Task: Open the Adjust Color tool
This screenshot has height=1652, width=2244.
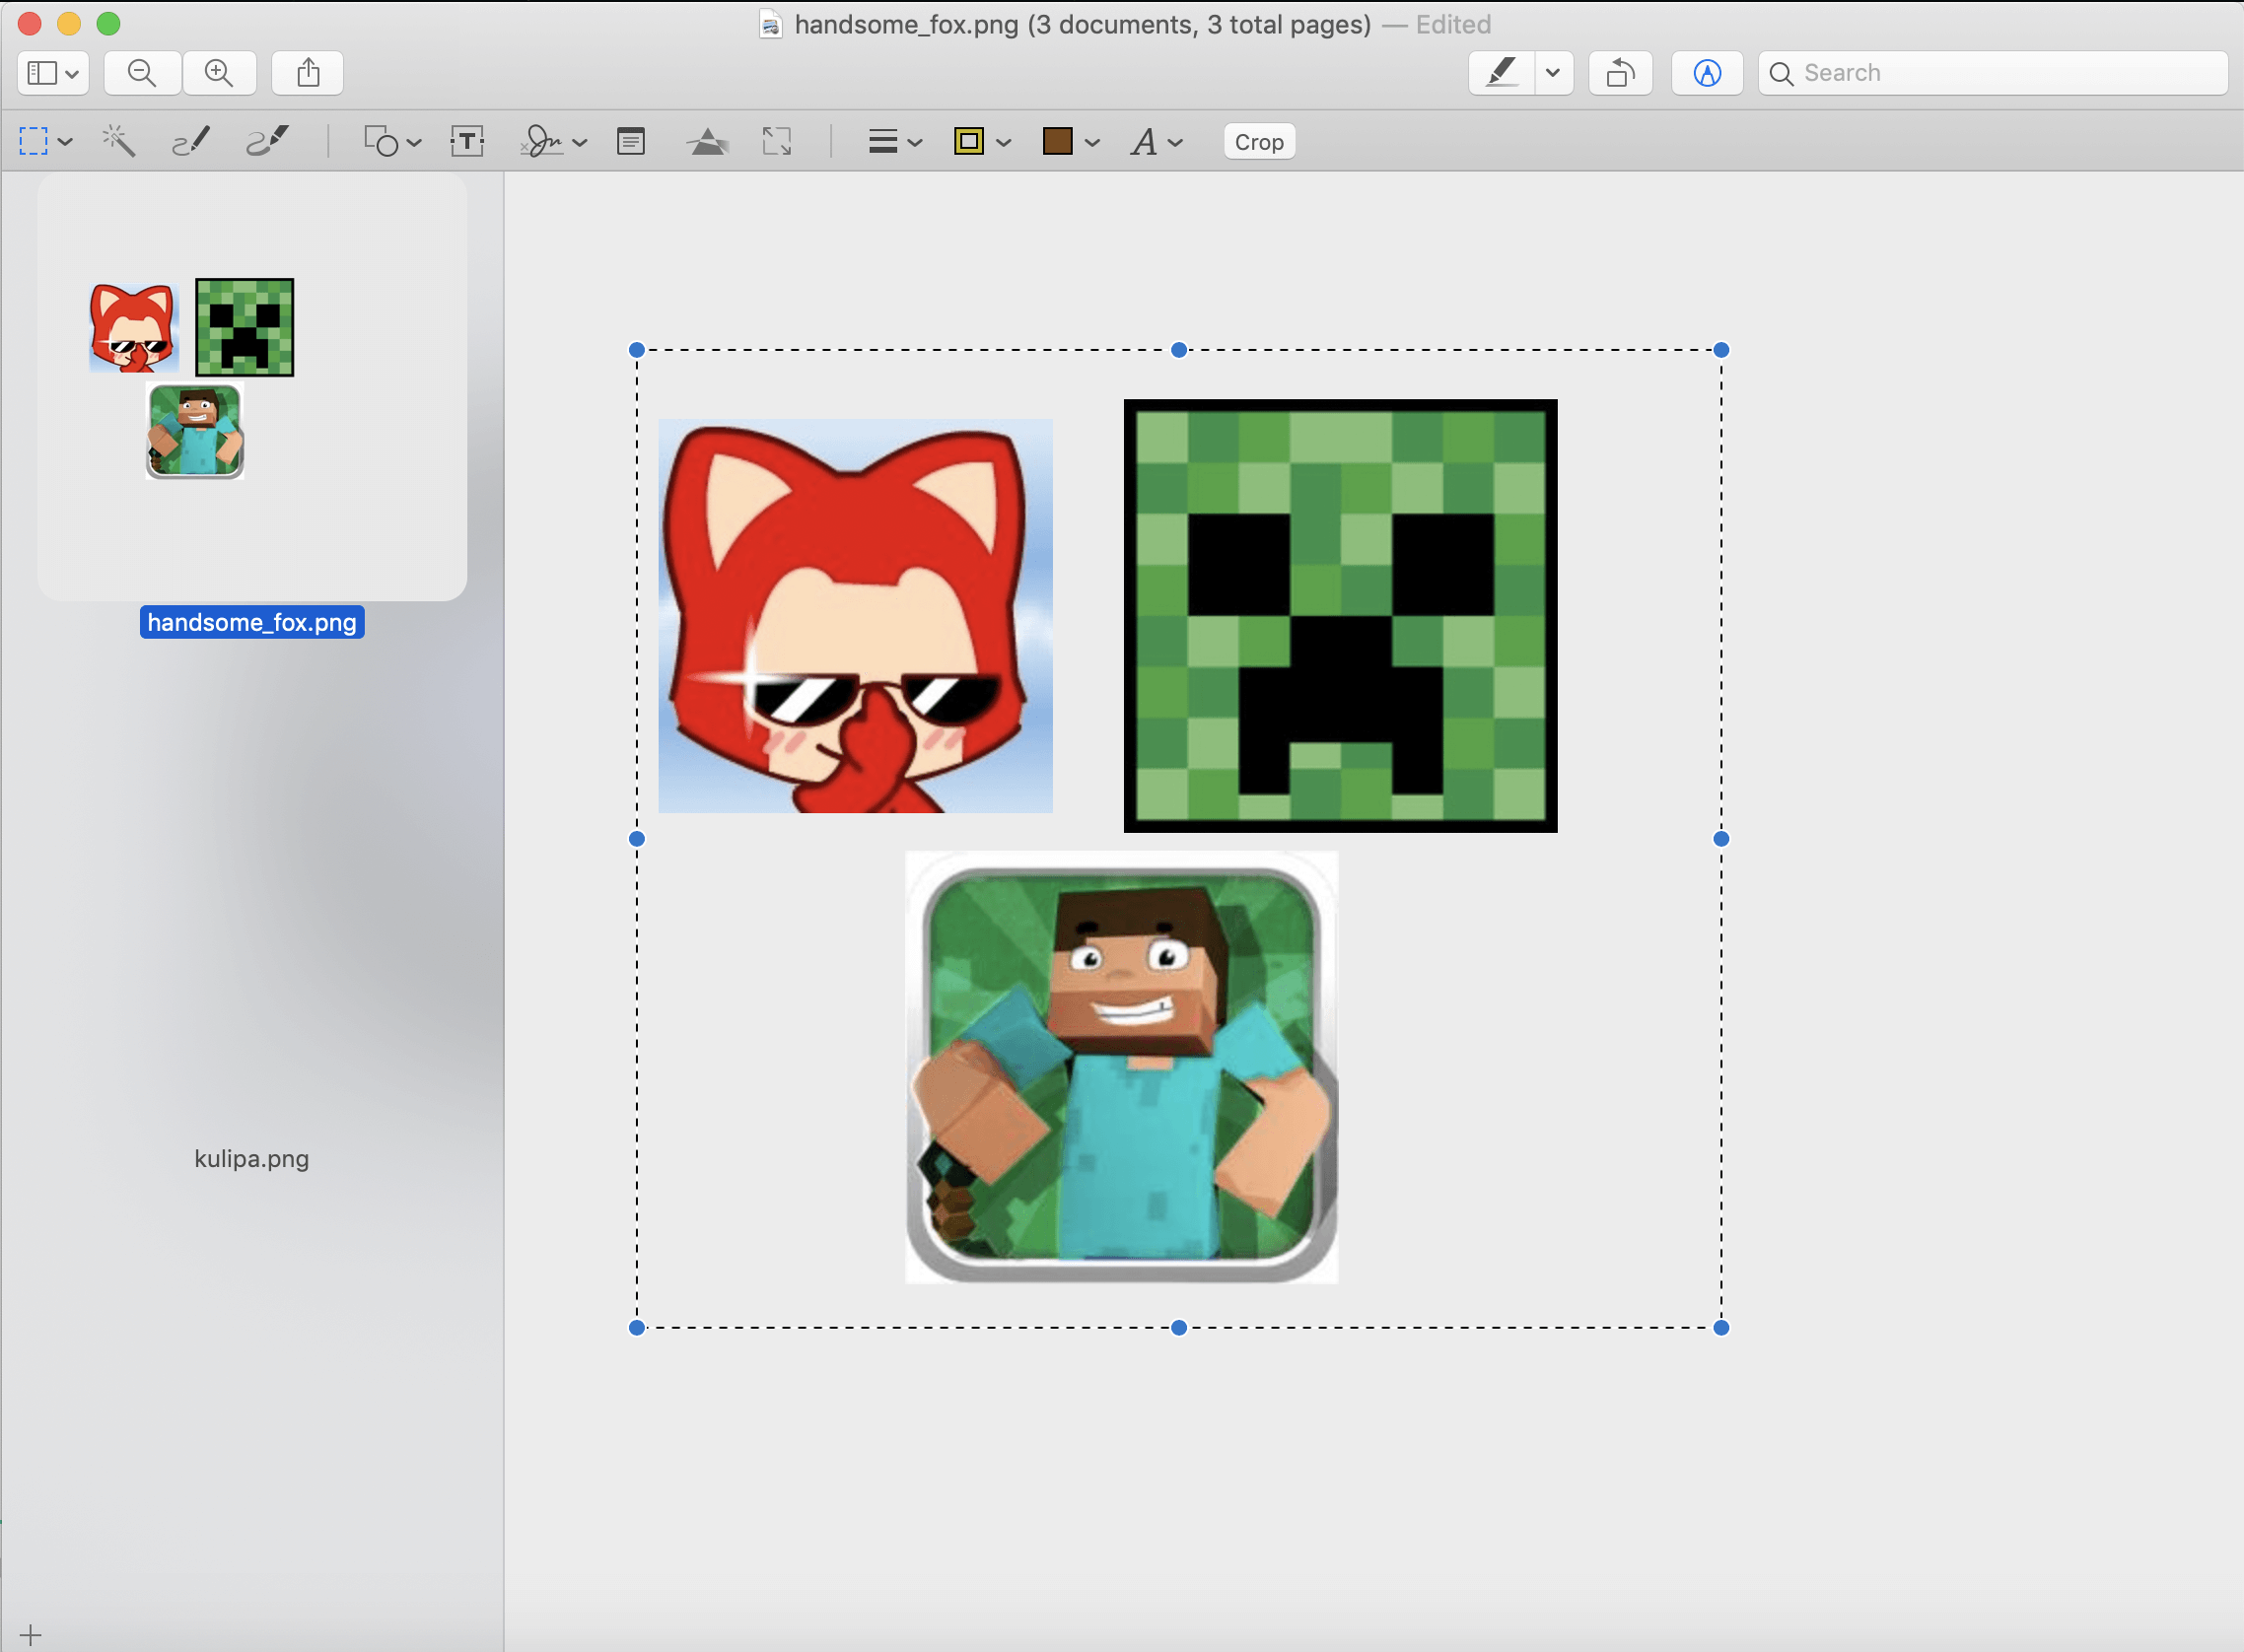Action: pyautogui.click(x=707, y=141)
